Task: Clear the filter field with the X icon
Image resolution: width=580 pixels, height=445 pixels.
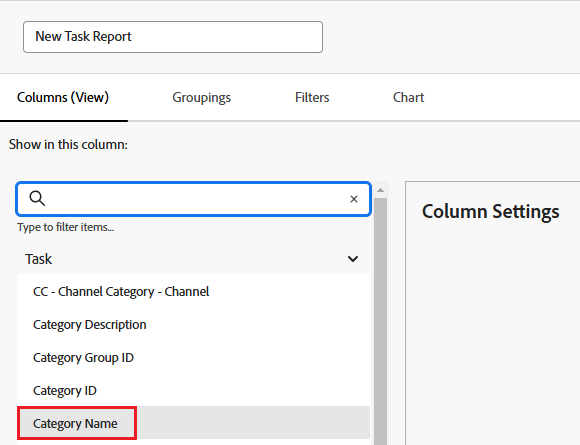Action: tap(354, 199)
